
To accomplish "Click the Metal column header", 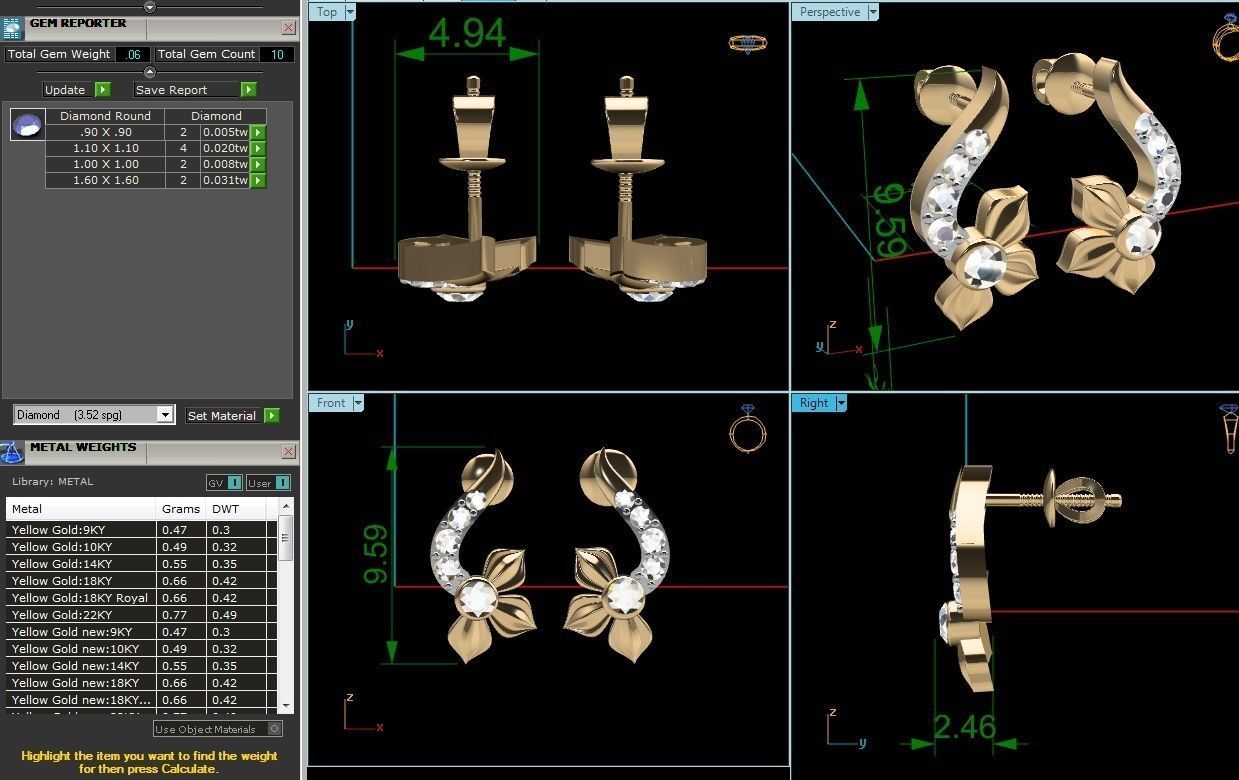I will [x=81, y=509].
